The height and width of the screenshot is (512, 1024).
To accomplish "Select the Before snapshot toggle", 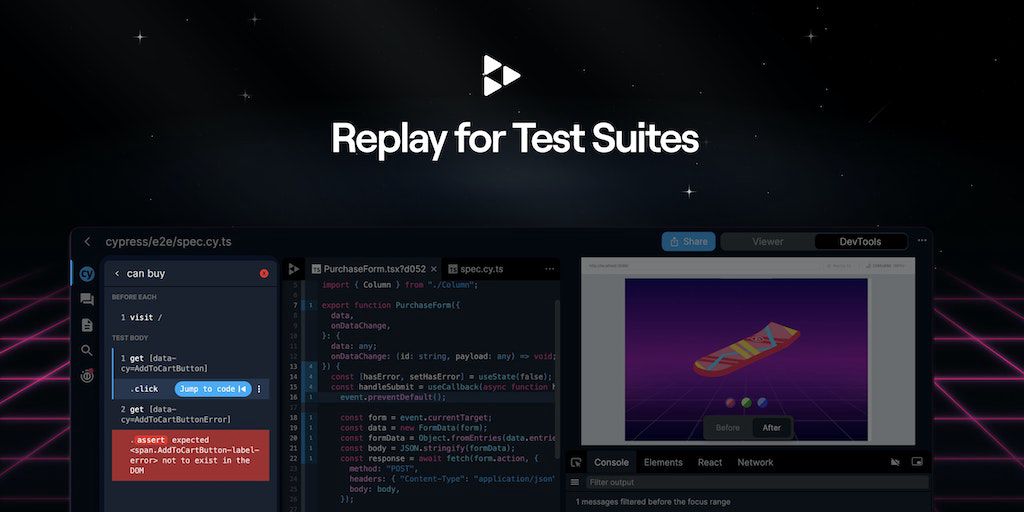I will (728, 428).
